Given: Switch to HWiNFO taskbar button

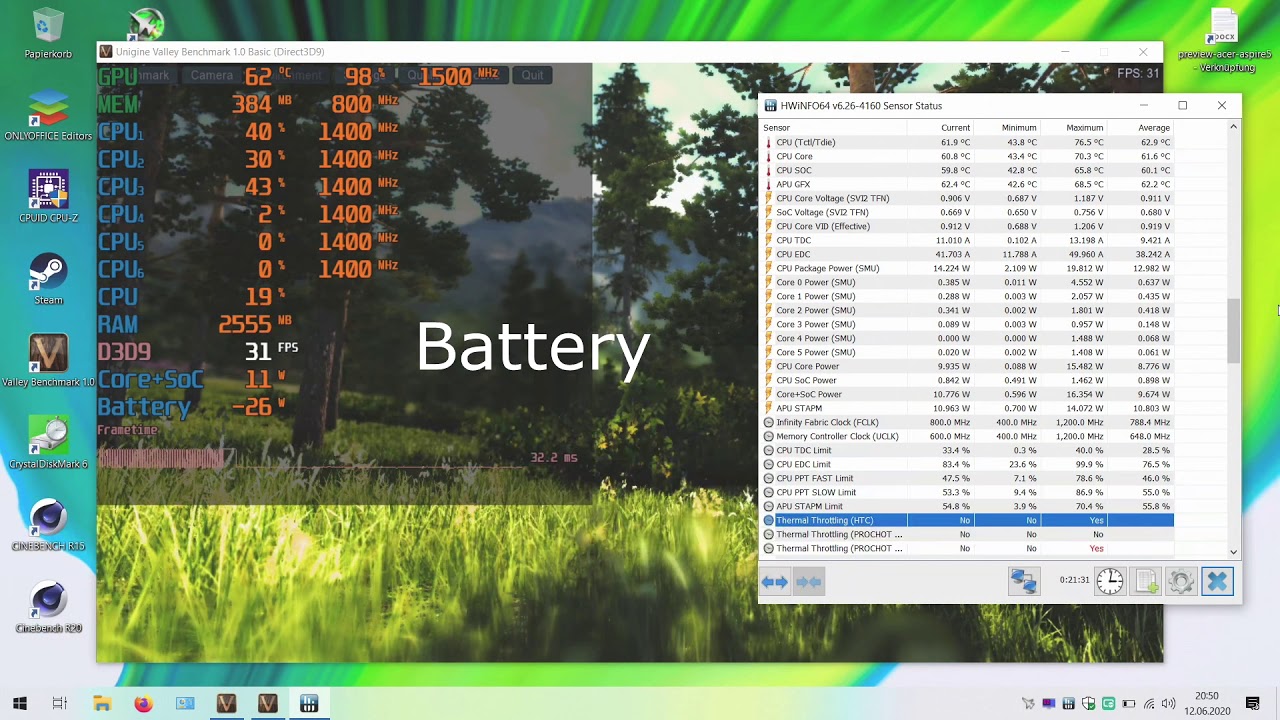Looking at the screenshot, I should click(x=309, y=704).
